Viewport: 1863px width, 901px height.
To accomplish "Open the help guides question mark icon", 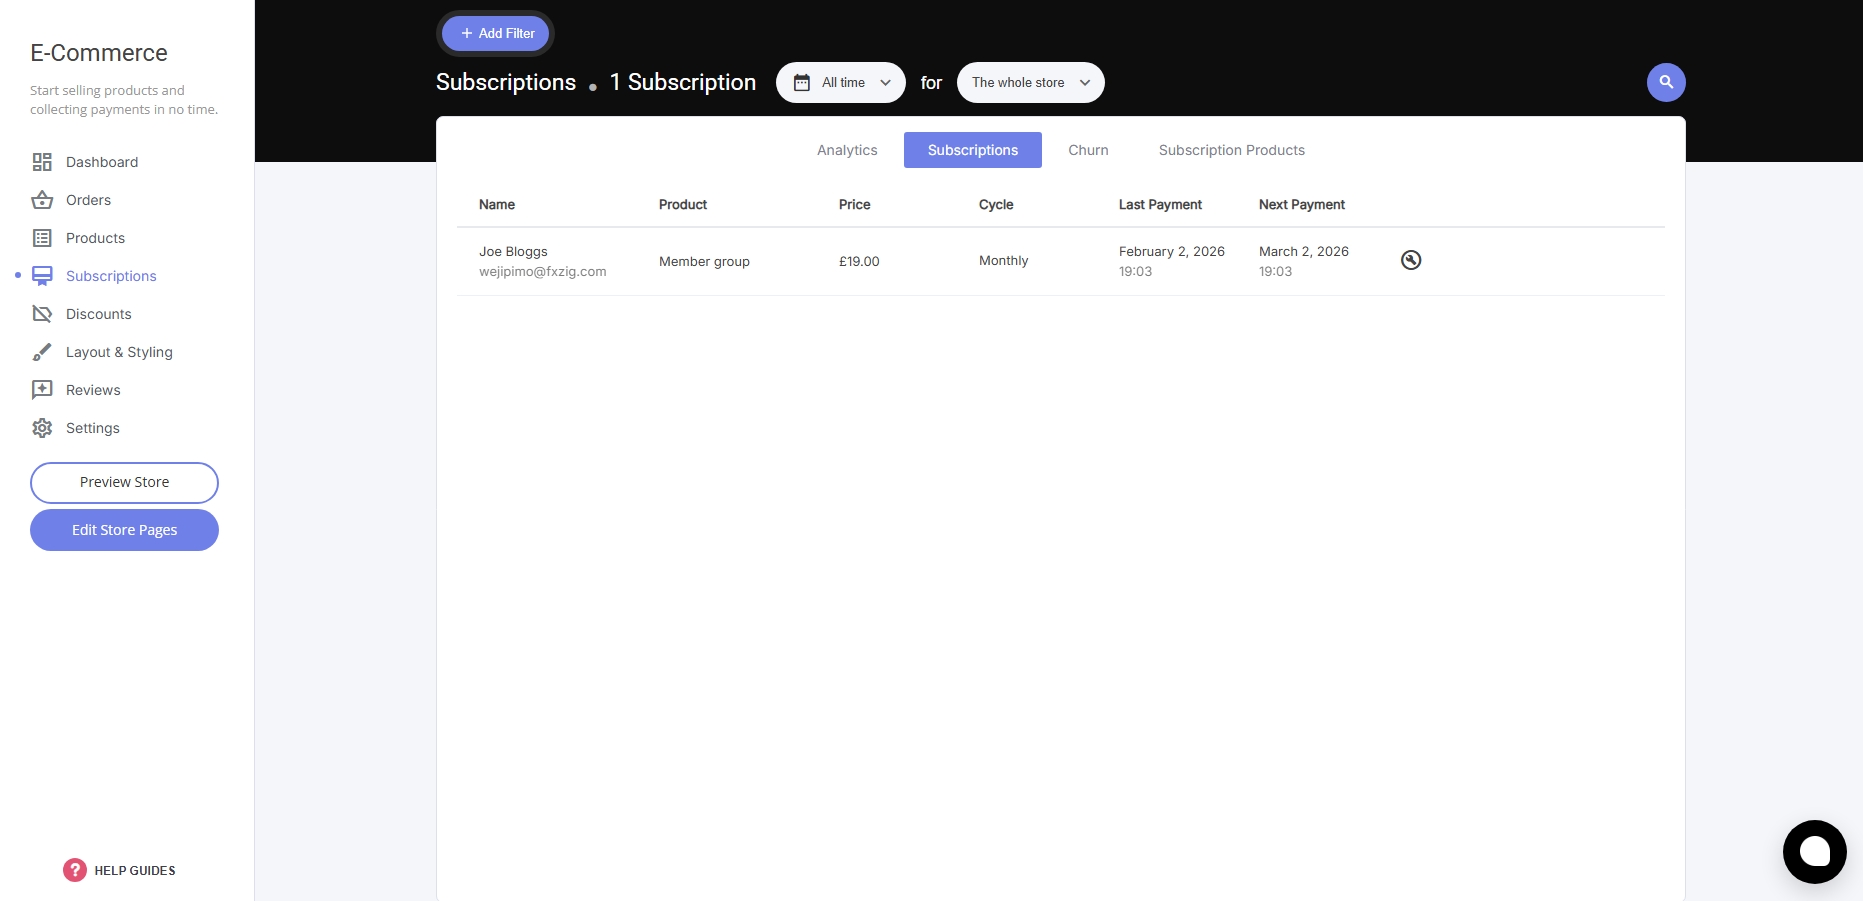I will [x=75, y=870].
